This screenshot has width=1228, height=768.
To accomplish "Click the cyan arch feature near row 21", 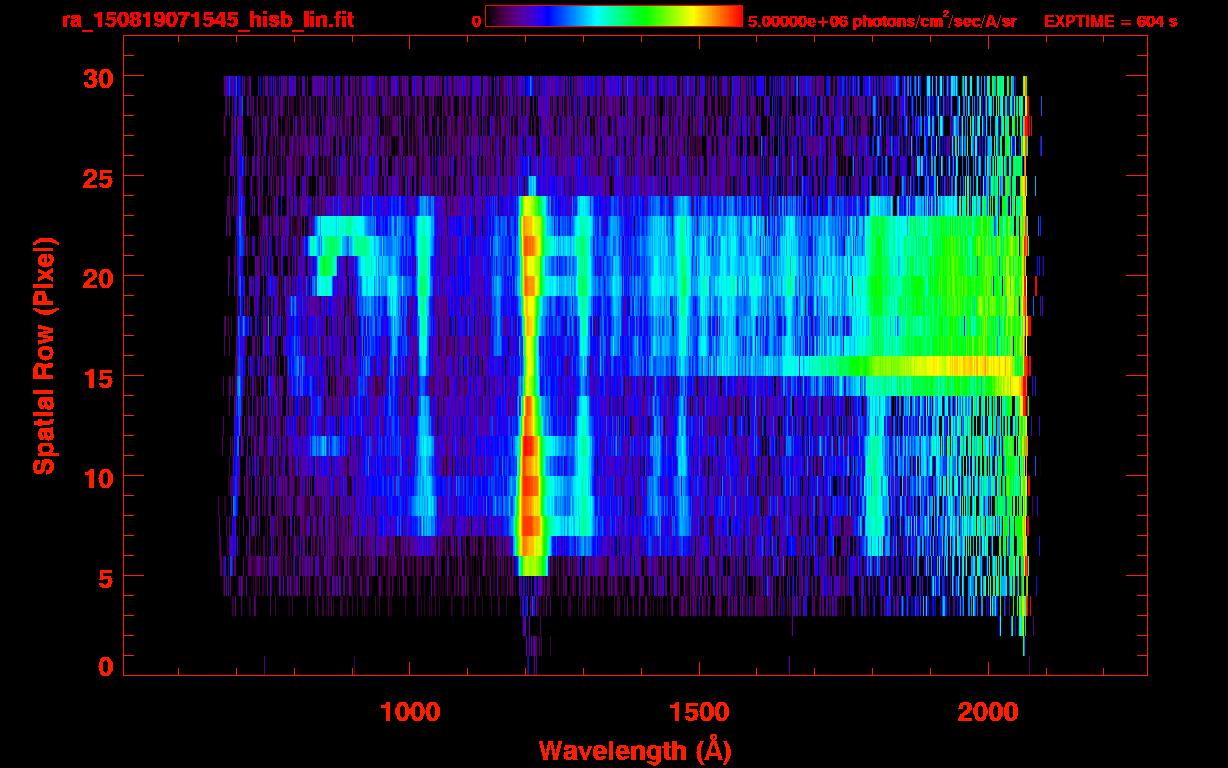I will [x=342, y=255].
